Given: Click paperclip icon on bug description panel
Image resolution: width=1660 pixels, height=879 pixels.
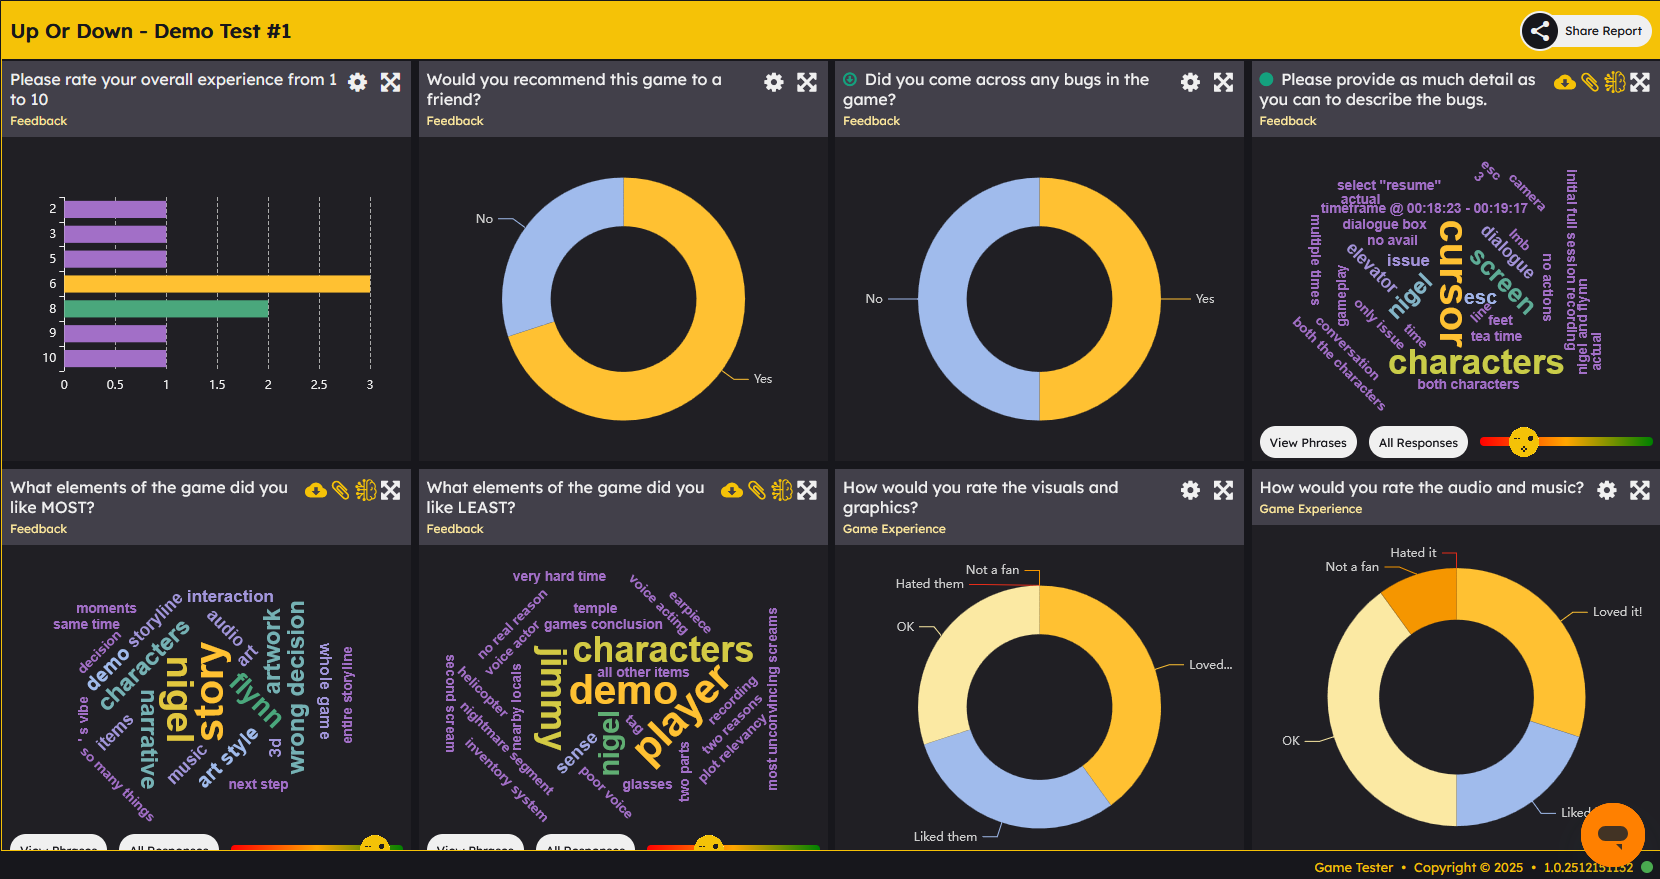Looking at the screenshot, I should pyautogui.click(x=1589, y=82).
